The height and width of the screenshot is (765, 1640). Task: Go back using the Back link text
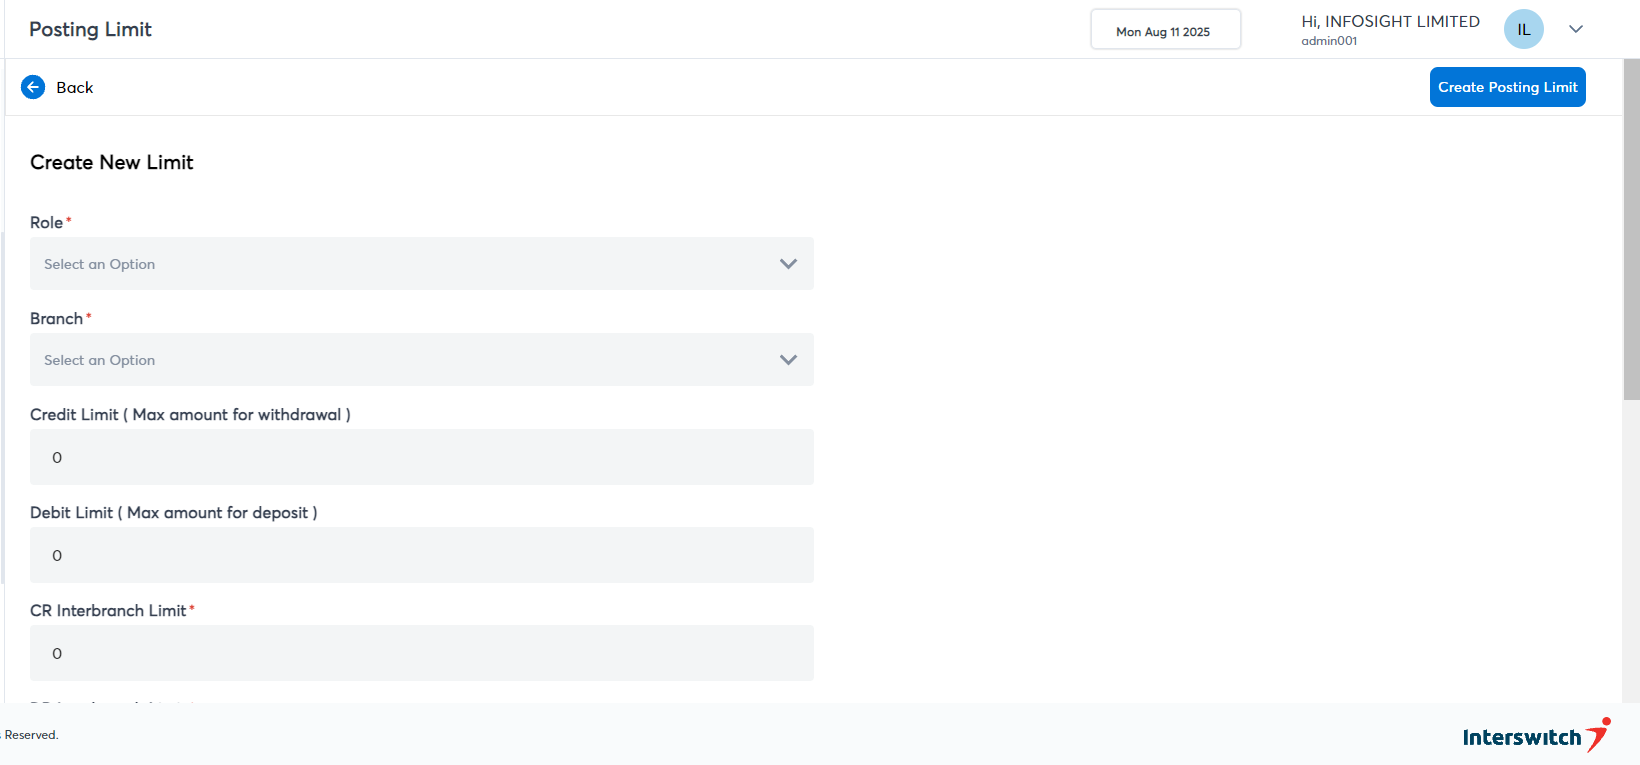[x=75, y=88]
